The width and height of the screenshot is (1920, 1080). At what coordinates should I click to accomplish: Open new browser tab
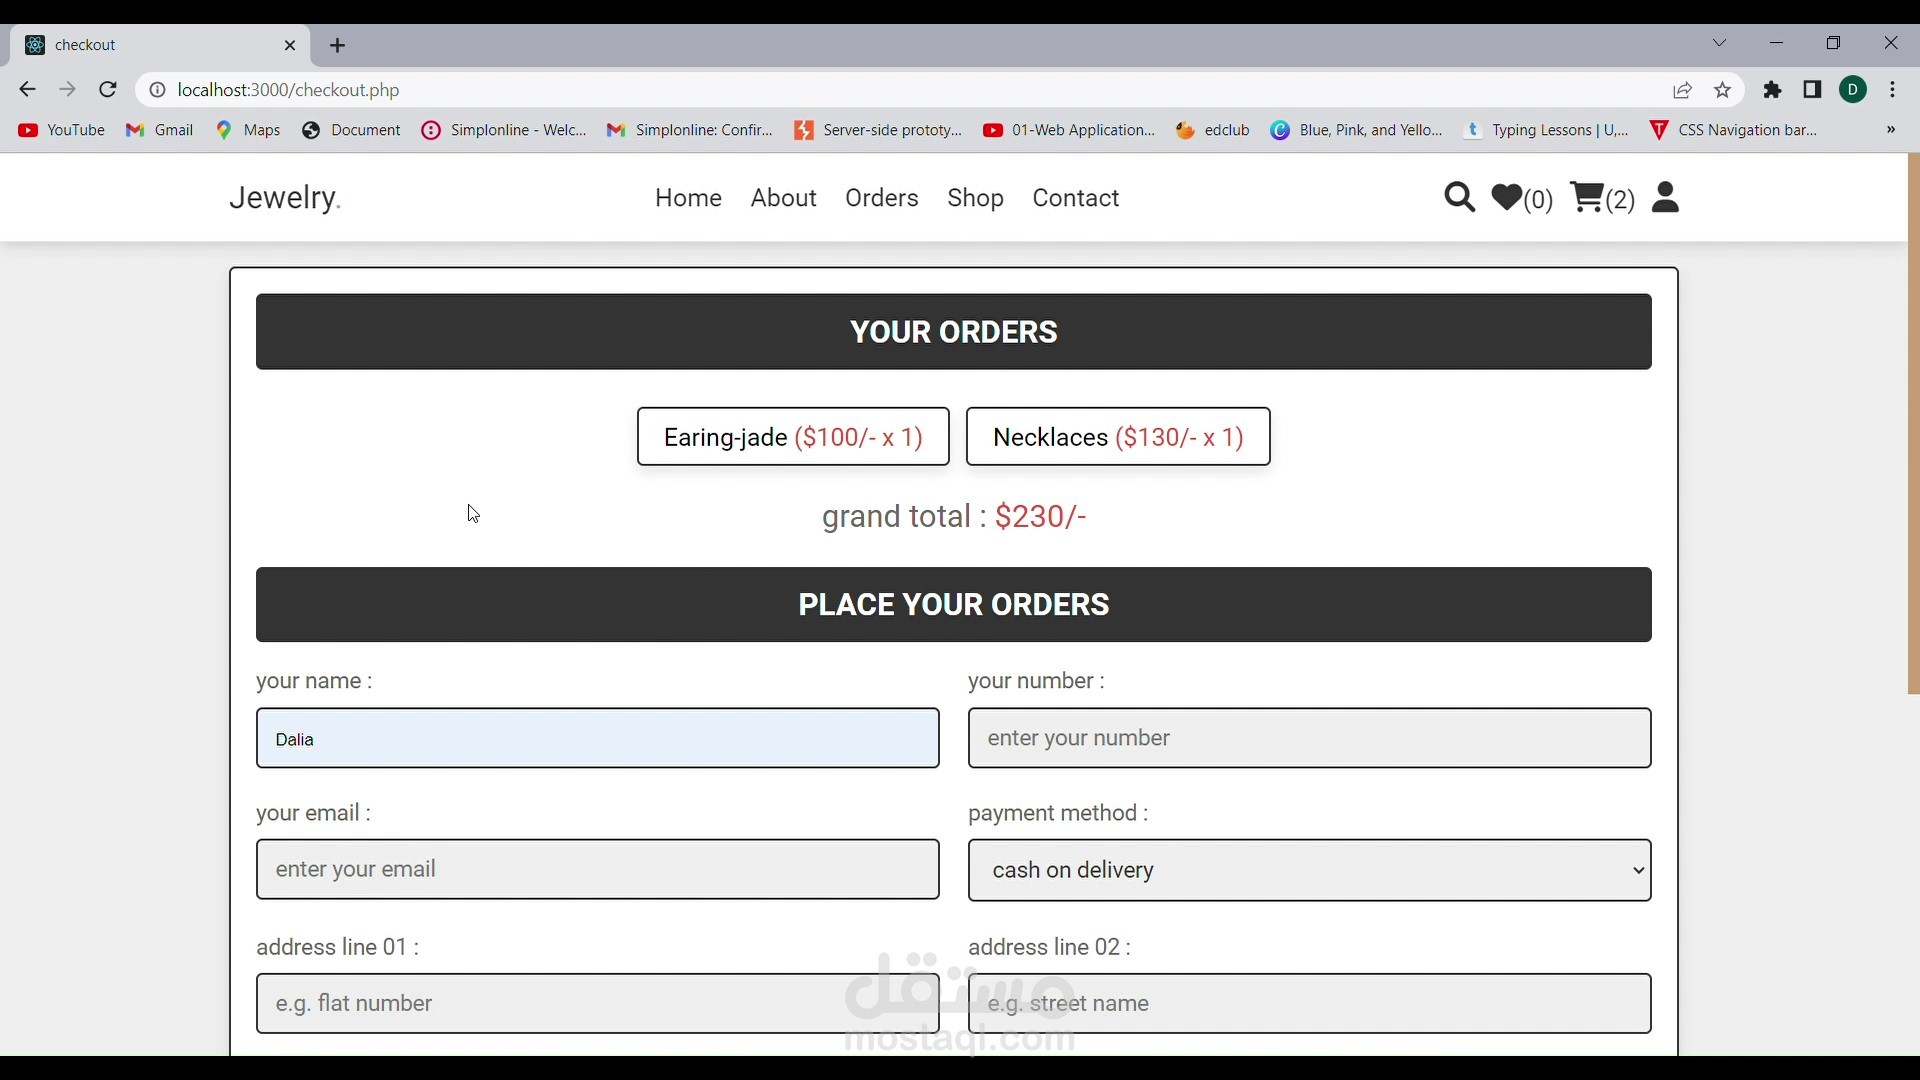[x=338, y=46]
